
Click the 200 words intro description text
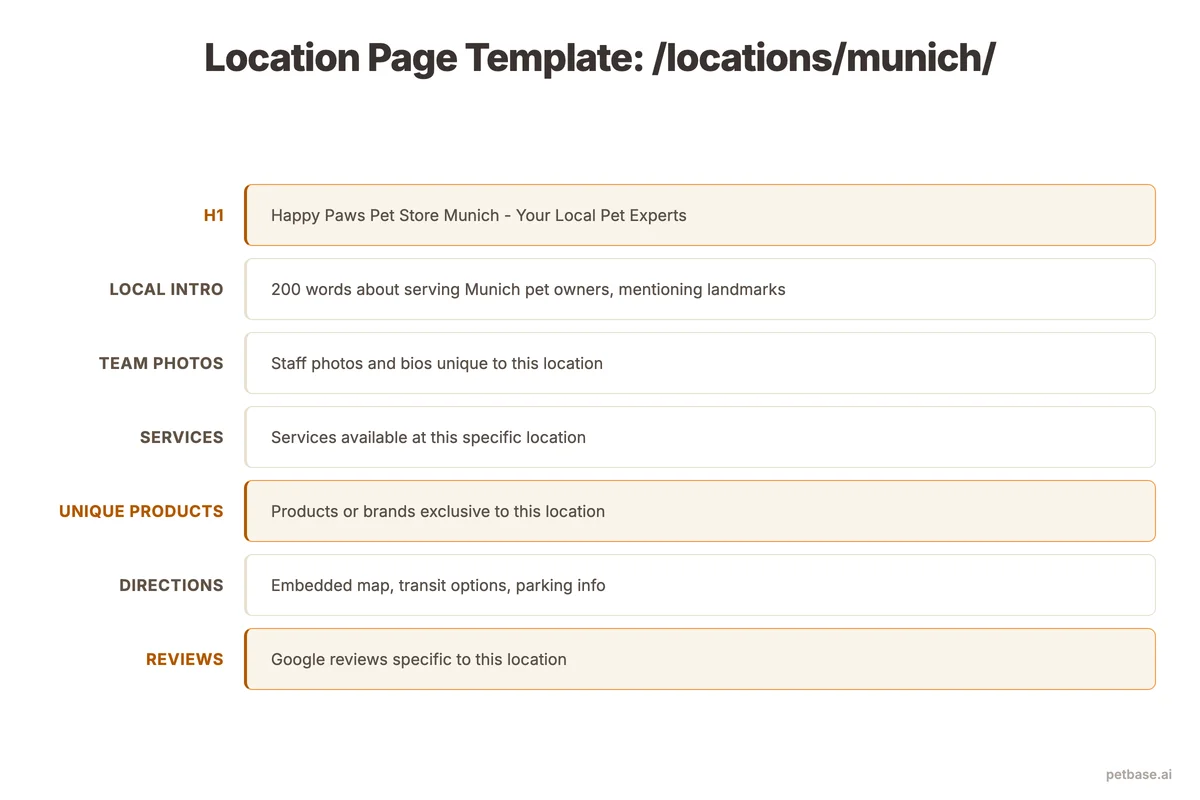click(527, 289)
